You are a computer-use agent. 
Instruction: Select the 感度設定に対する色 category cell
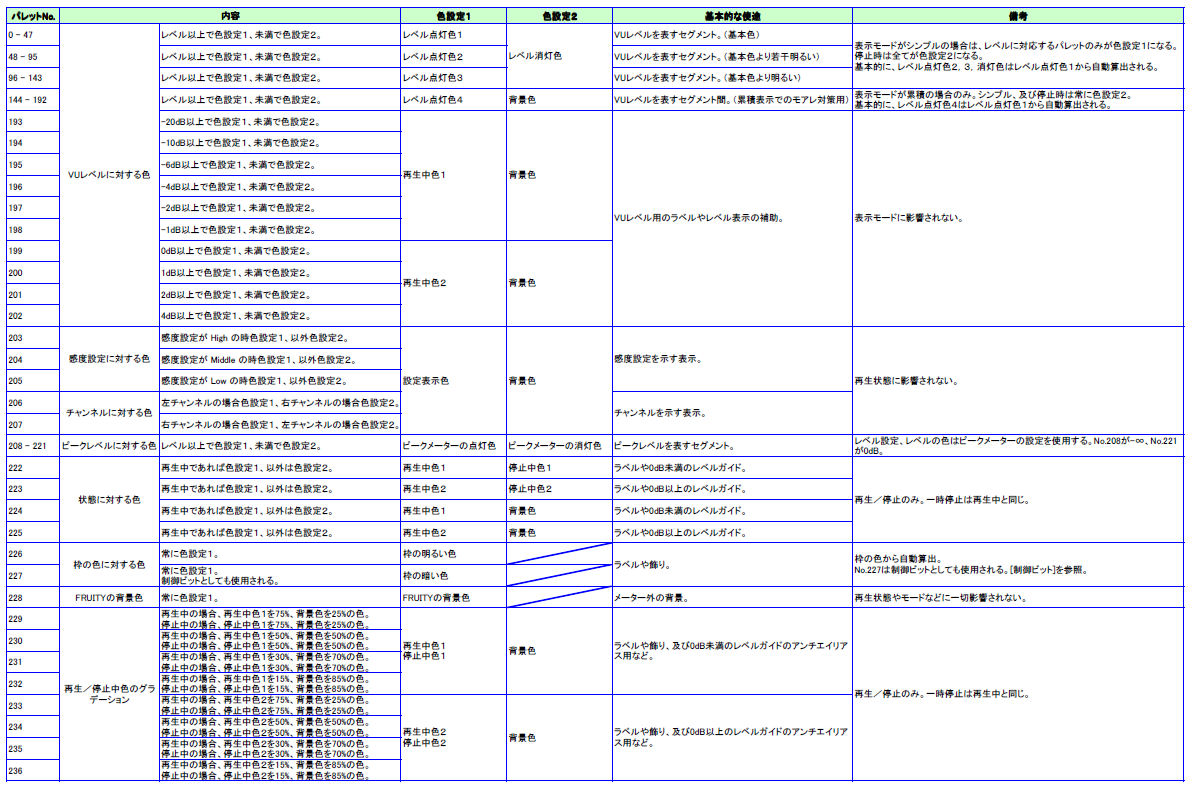click(109, 359)
